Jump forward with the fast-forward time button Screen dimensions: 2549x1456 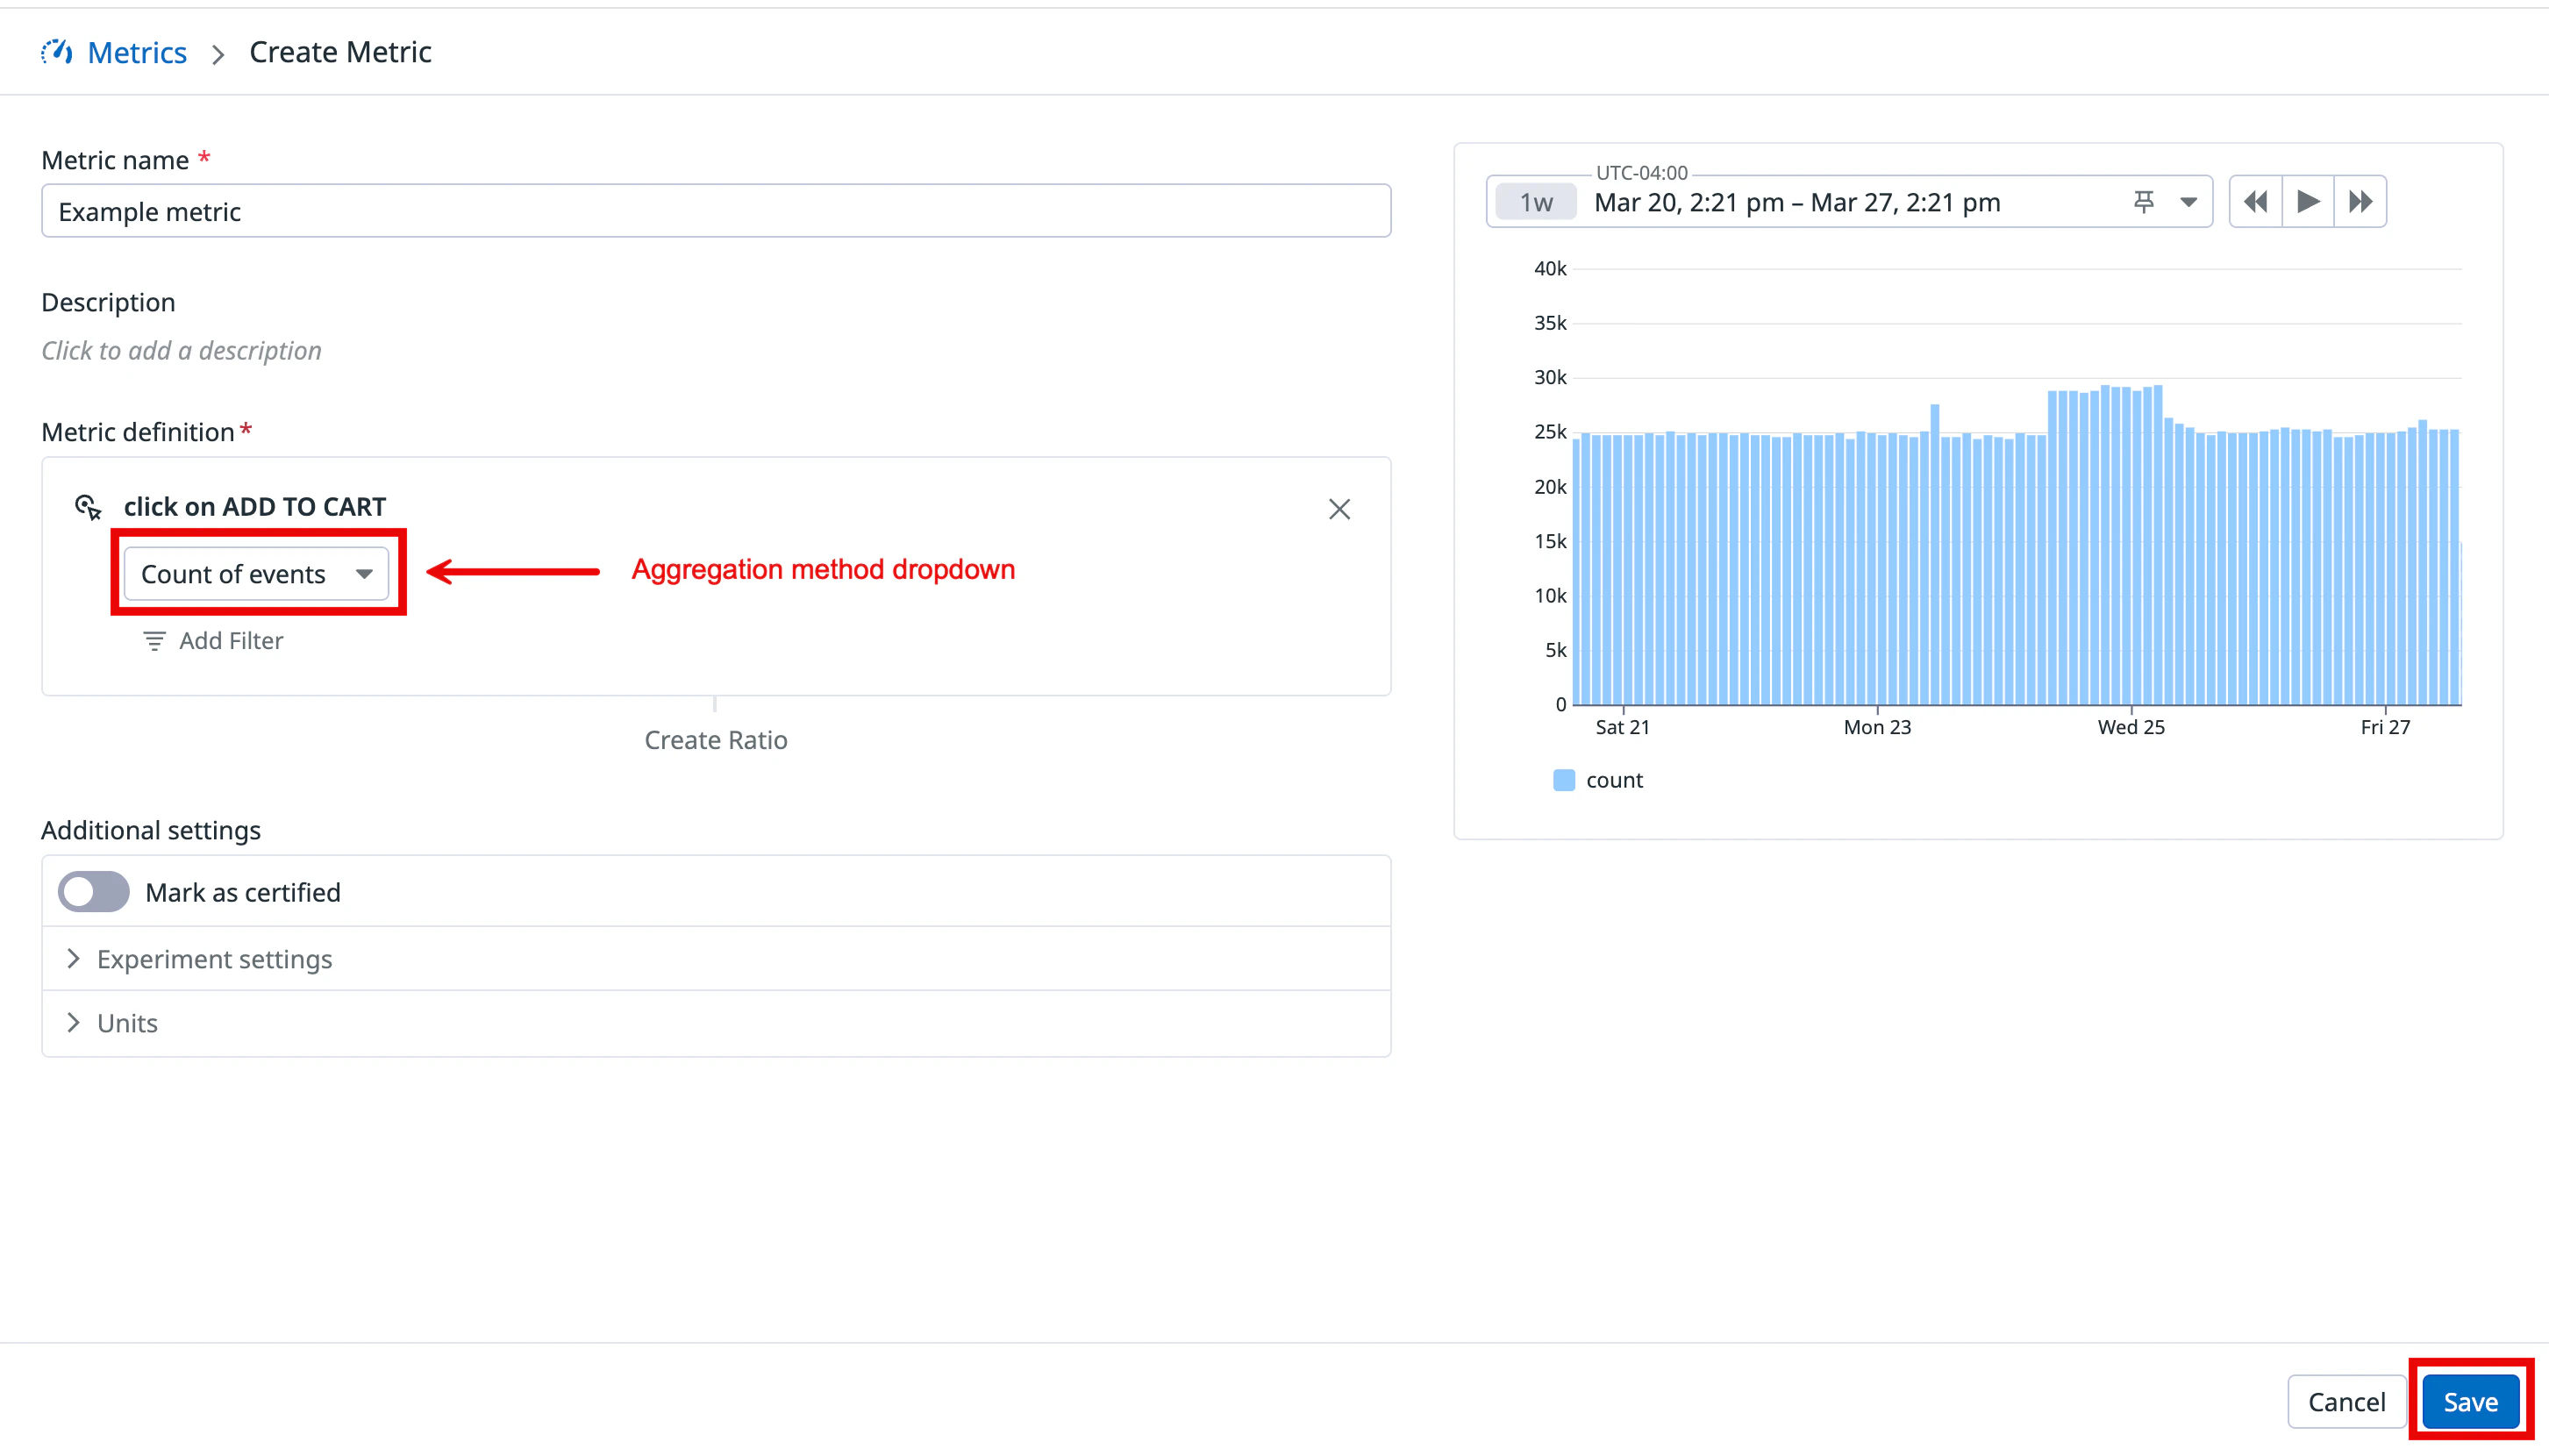pyautogui.click(x=2360, y=202)
